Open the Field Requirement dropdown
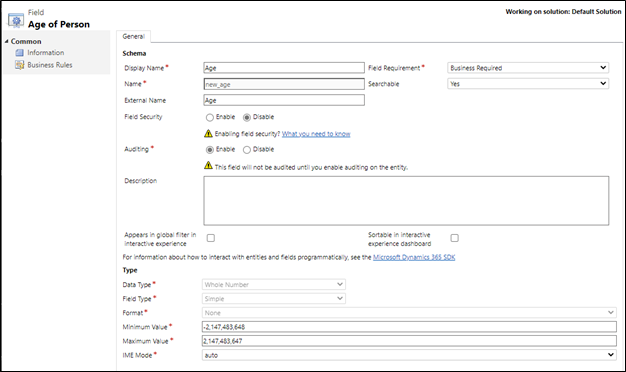This screenshot has width=626, height=372. (x=528, y=68)
